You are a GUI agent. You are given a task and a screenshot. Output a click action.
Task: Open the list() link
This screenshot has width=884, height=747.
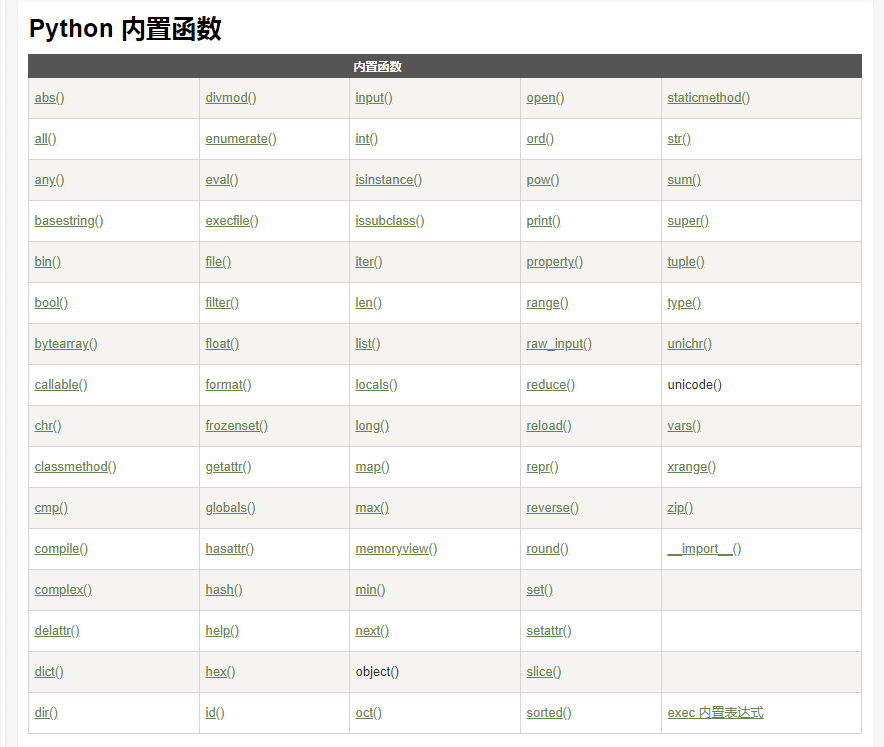[x=368, y=344]
